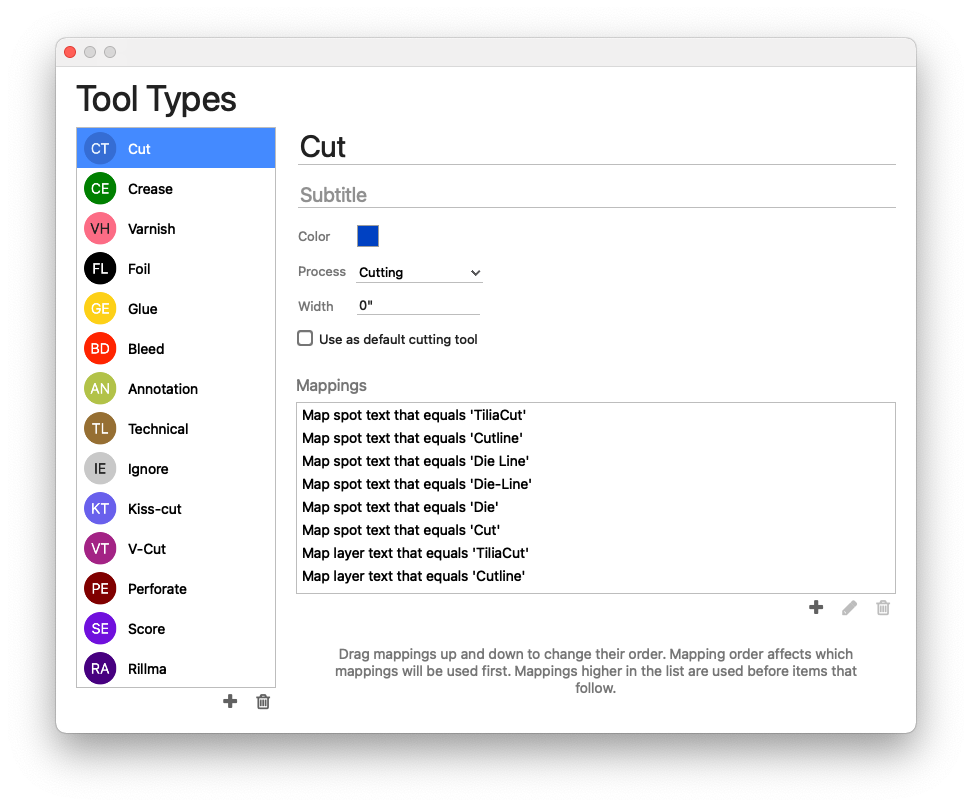
Task: Click the KT Kiss-cut badge
Action: (100, 508)
